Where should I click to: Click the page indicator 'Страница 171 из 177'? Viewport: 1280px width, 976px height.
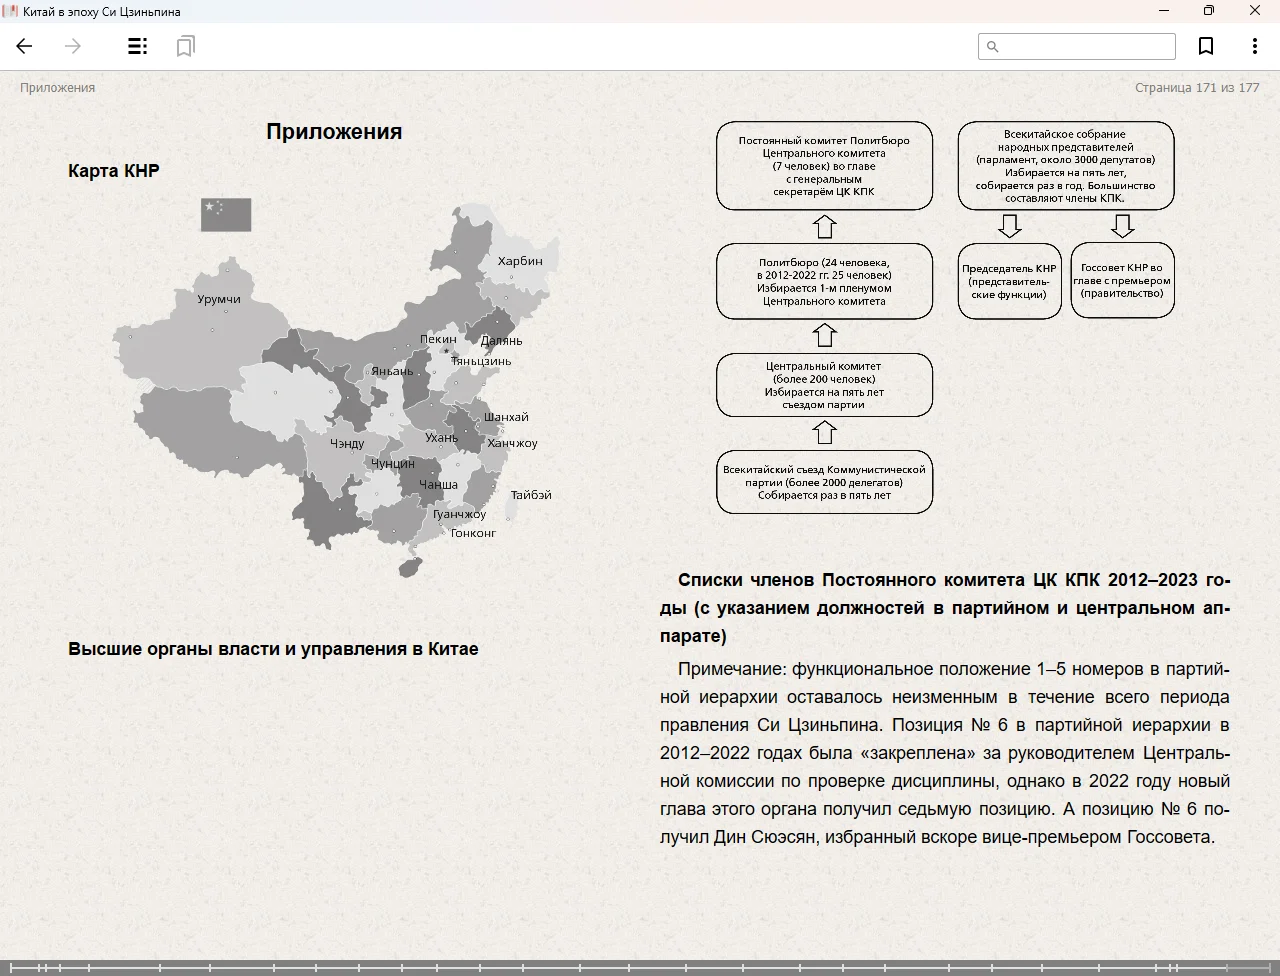(x=1196, y=88)
